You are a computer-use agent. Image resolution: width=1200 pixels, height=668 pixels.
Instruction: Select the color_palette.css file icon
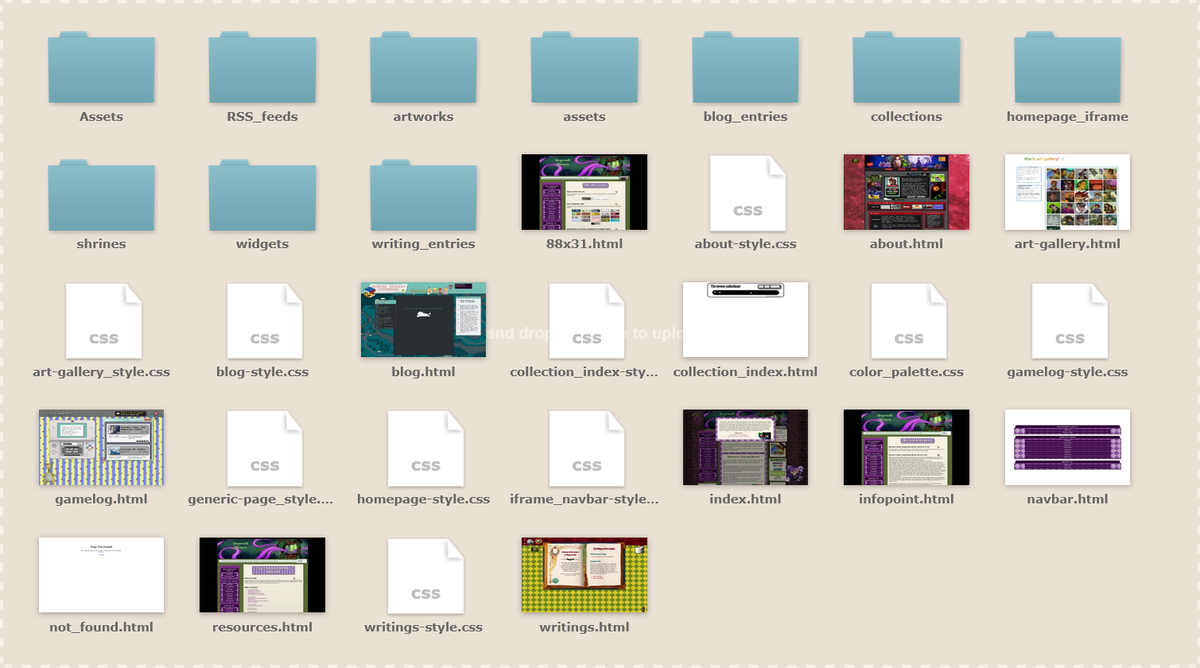tap(906, 320)
